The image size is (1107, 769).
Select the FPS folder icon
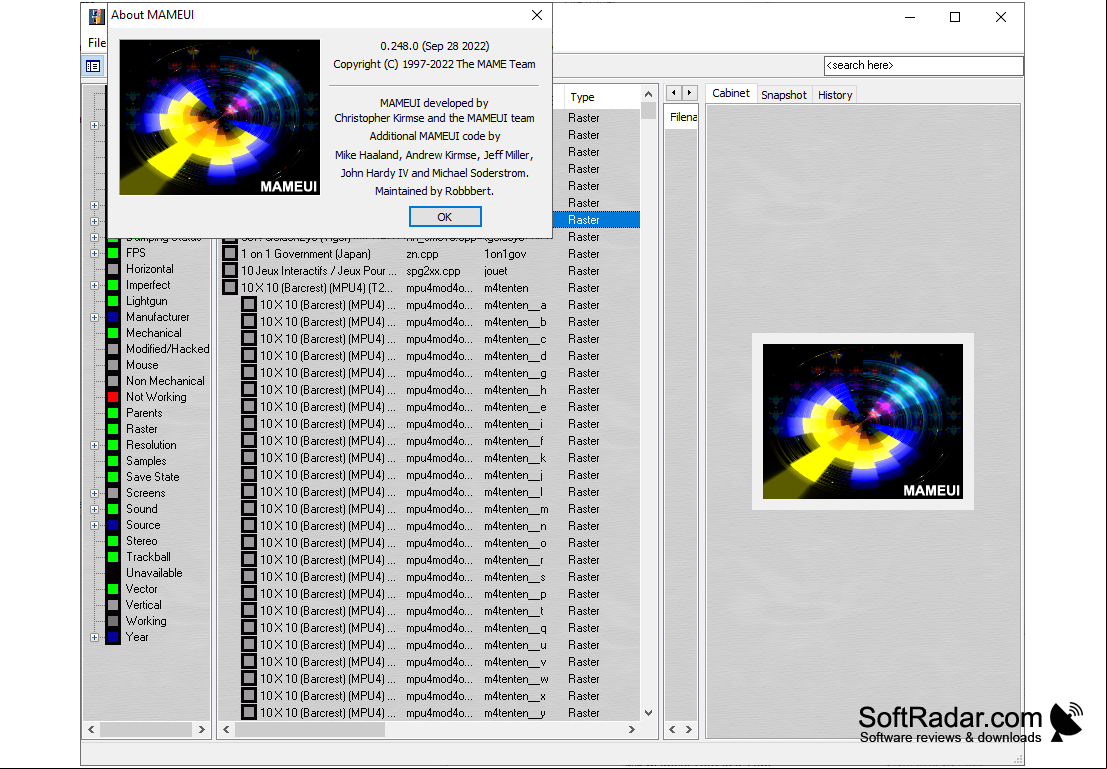point(113,254)
